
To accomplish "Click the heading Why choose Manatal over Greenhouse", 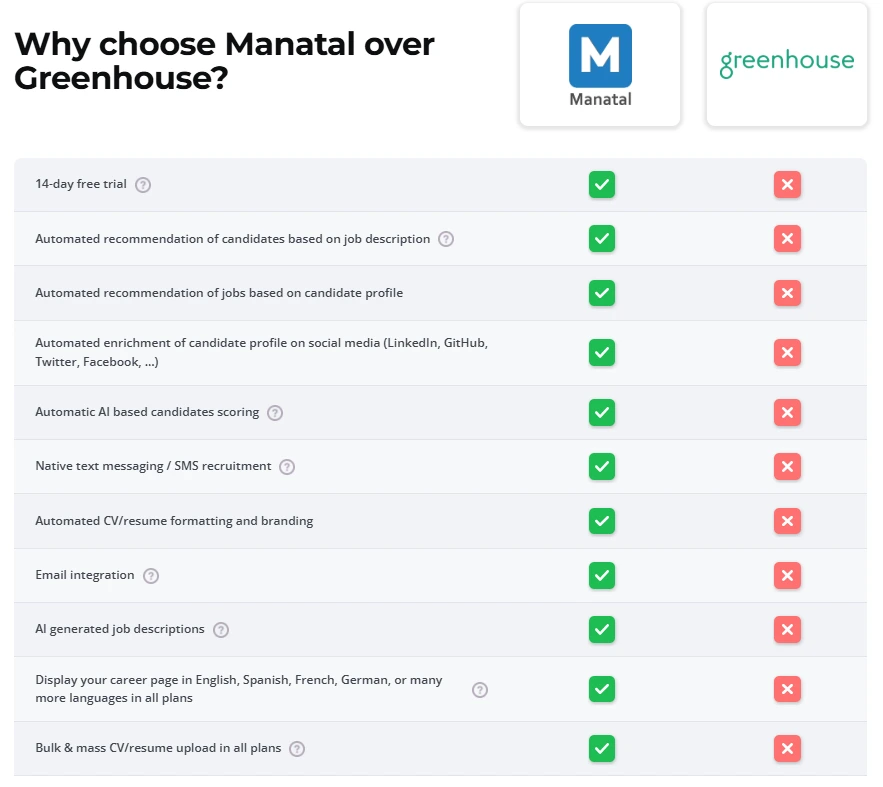I will pos(224,60).
